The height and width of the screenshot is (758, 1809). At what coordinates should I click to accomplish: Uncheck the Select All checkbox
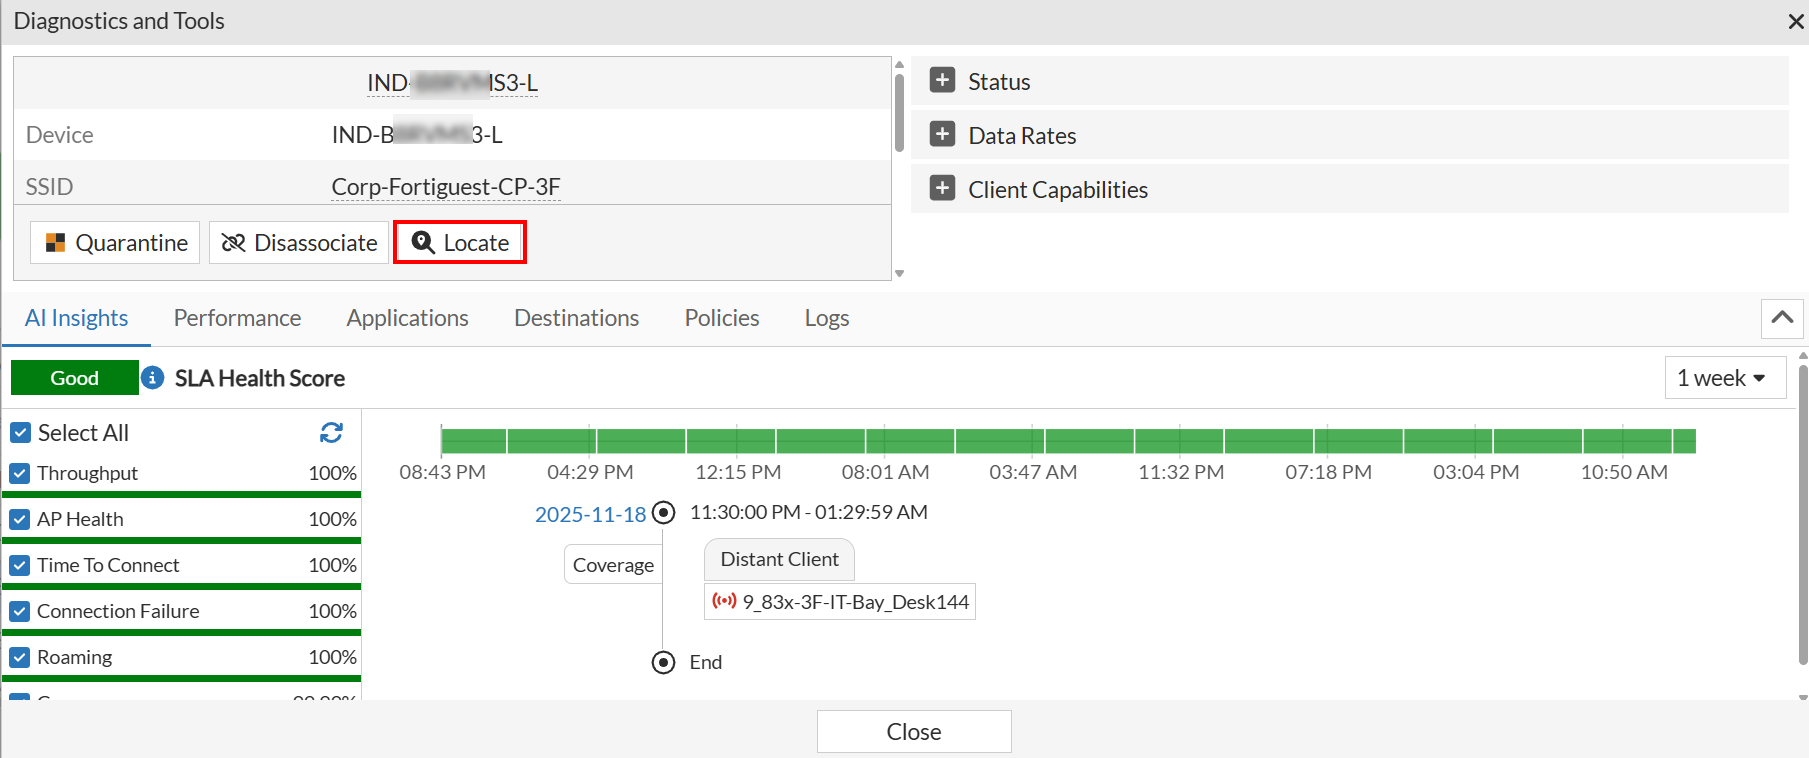[x=20, y=433]
